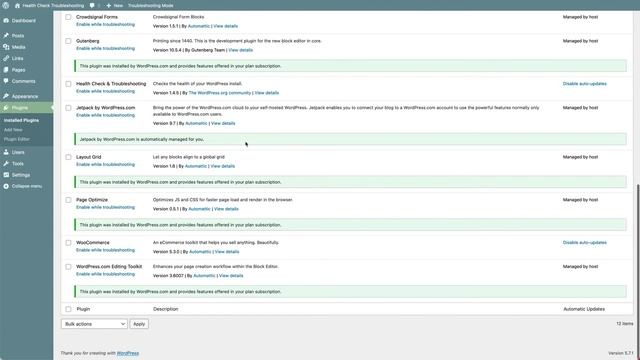View details for Health Check plugin

point(267,93)
